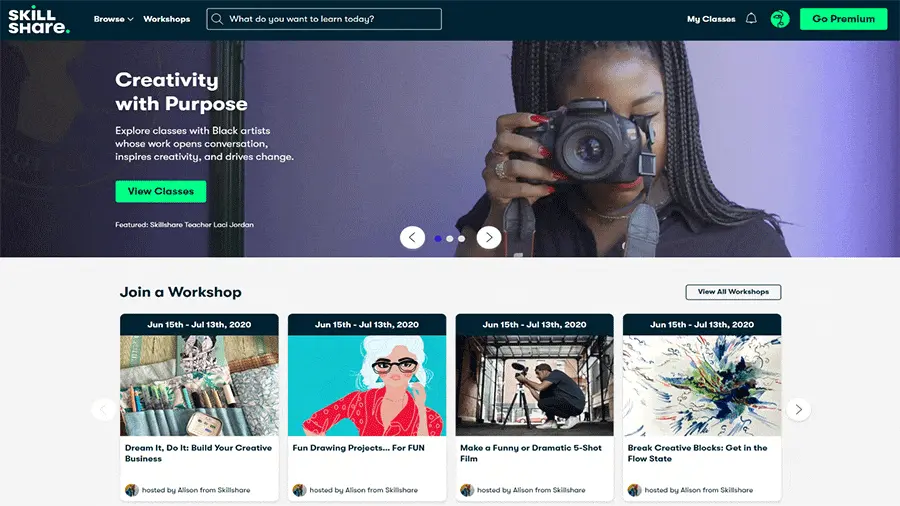The height and width of the screenshot is (506, 900).
Task: Open 'Break Creative Blocks: Get in the Flow State' title
Action: click(x=697, y=453)
